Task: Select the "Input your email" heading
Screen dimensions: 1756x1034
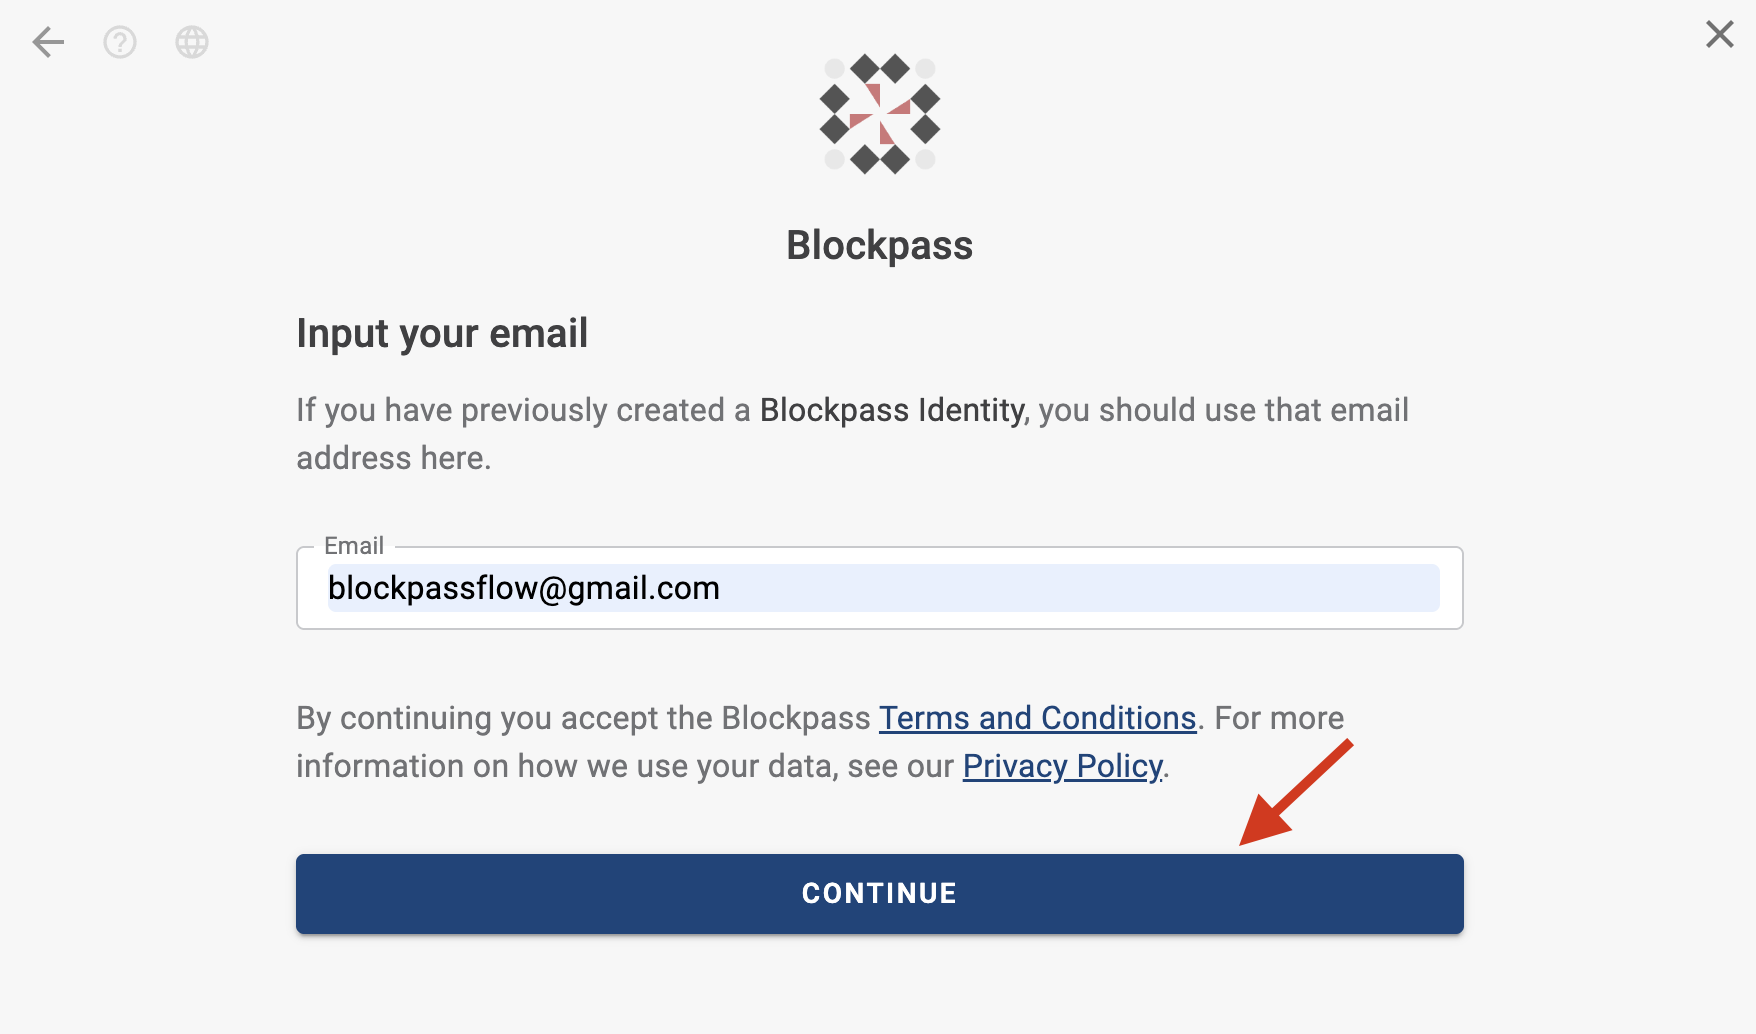Action: [442, 334]
